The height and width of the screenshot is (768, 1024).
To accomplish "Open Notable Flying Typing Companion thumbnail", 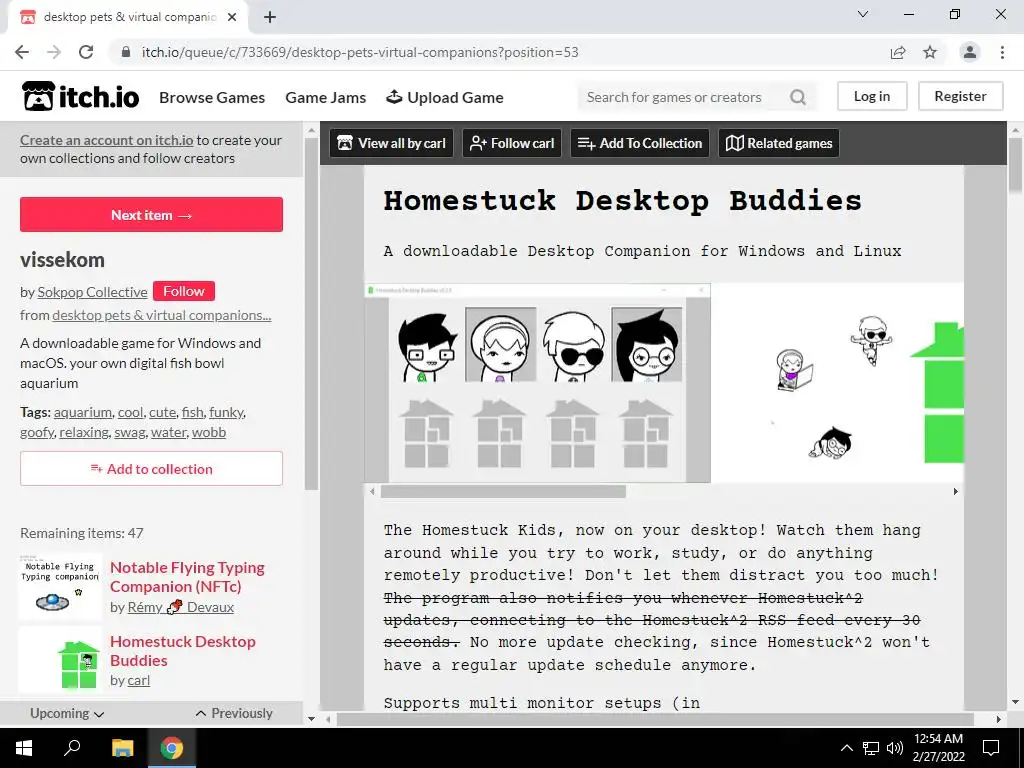I will 60,586.
